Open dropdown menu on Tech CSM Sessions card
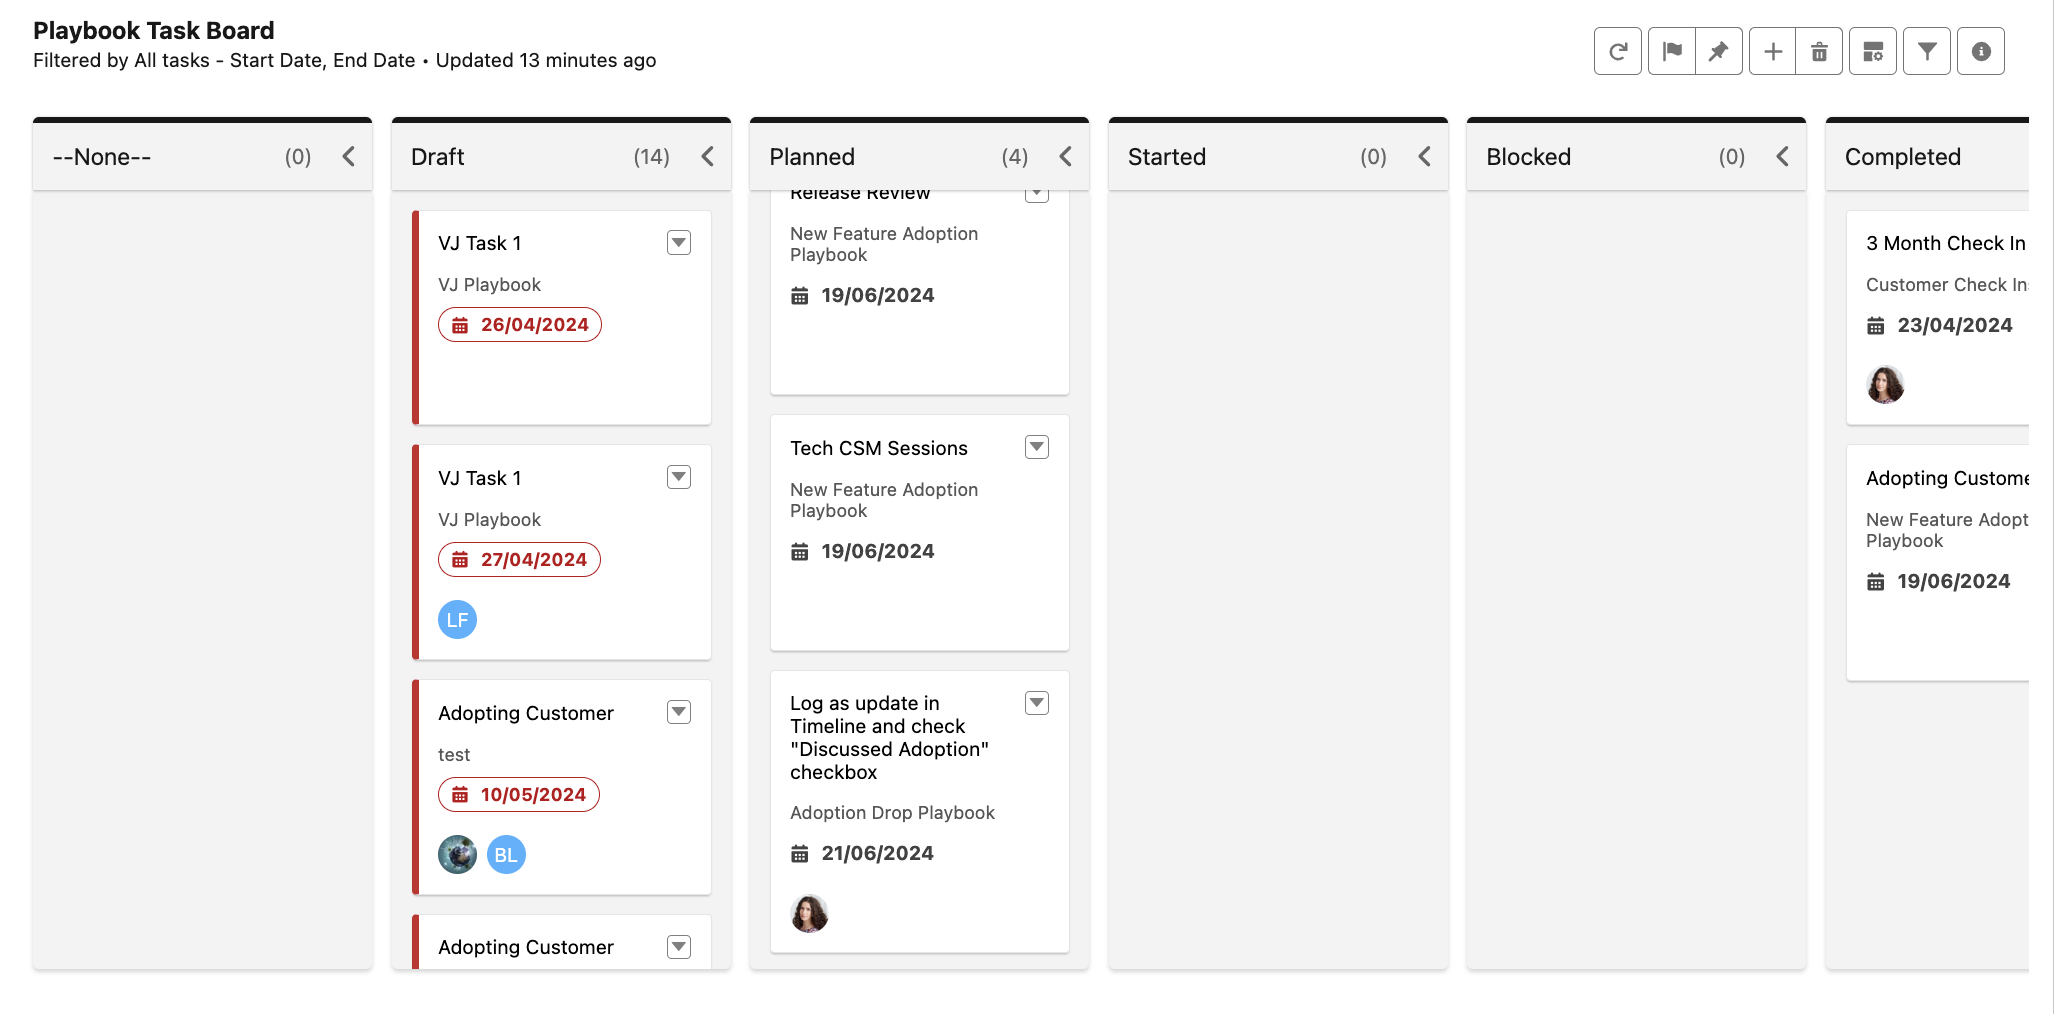Viewport: 2054px width, 1014px height. pos(1037,447)
